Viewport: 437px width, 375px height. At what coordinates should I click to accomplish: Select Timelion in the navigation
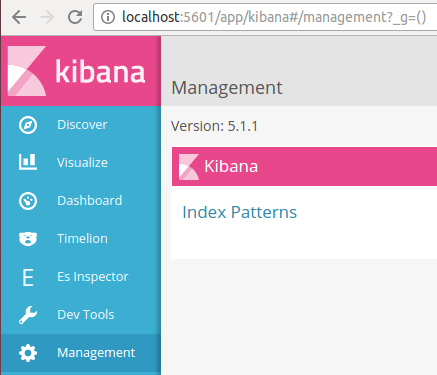[82, 239]
